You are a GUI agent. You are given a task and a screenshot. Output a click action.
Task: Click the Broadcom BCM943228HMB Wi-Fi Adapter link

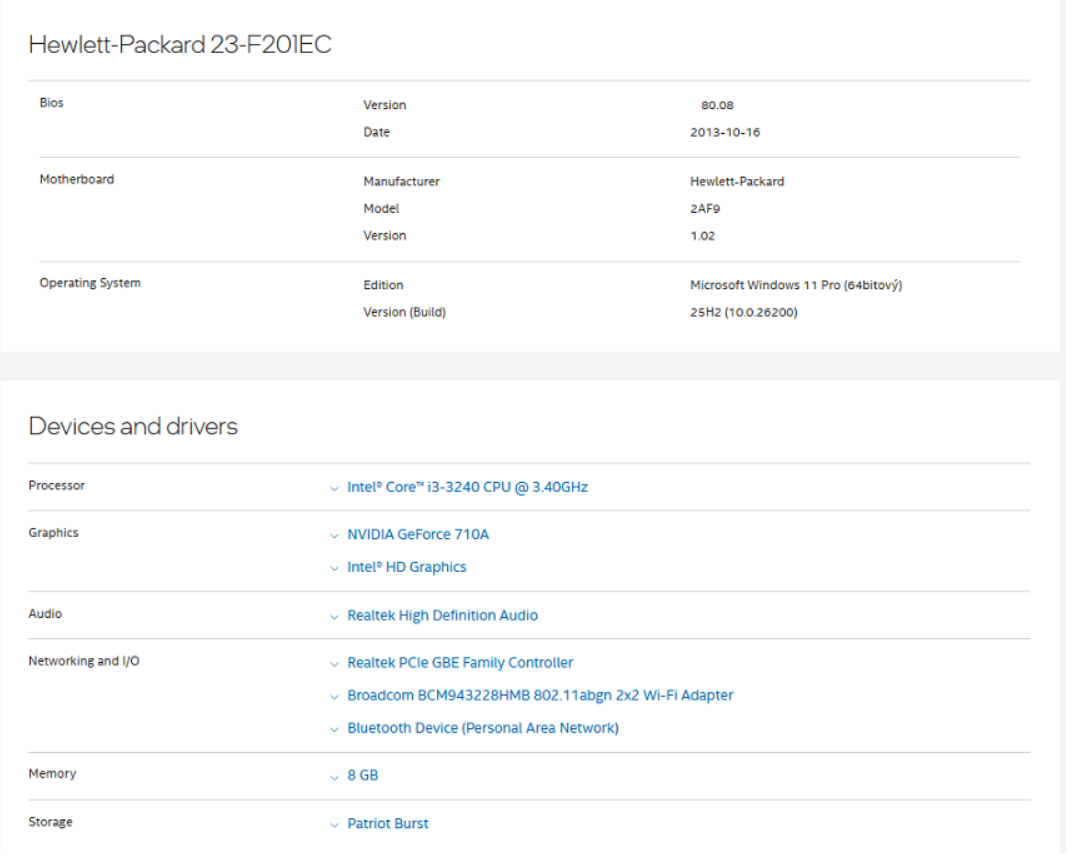tap(540, 695)
